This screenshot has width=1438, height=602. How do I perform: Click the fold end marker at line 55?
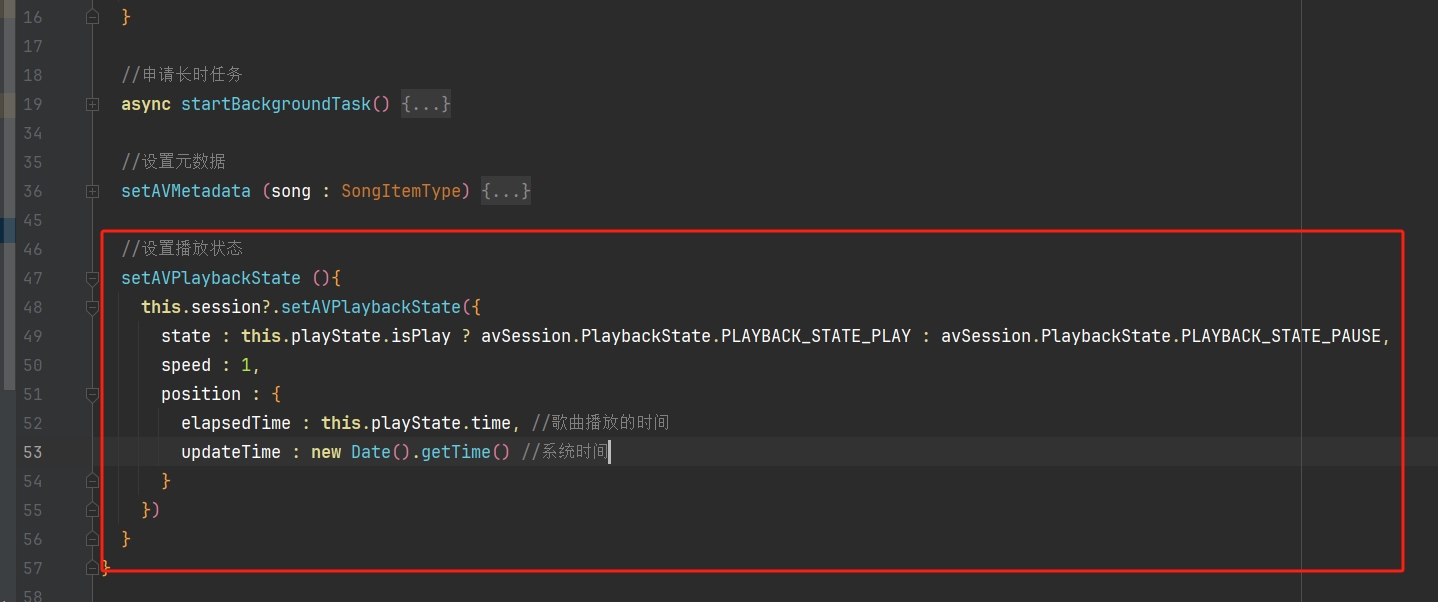(x=93, y=510)
